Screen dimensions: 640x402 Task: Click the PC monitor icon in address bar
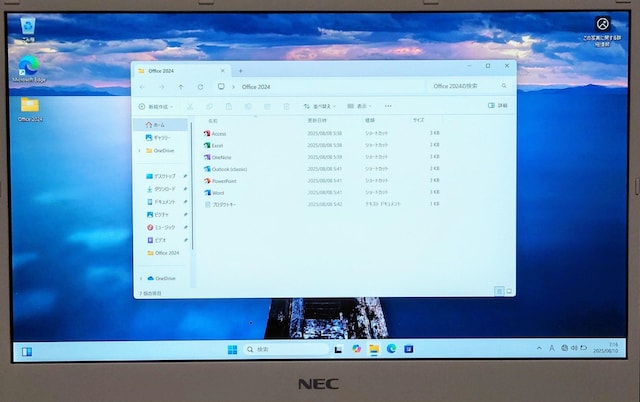tap(221, 87)
